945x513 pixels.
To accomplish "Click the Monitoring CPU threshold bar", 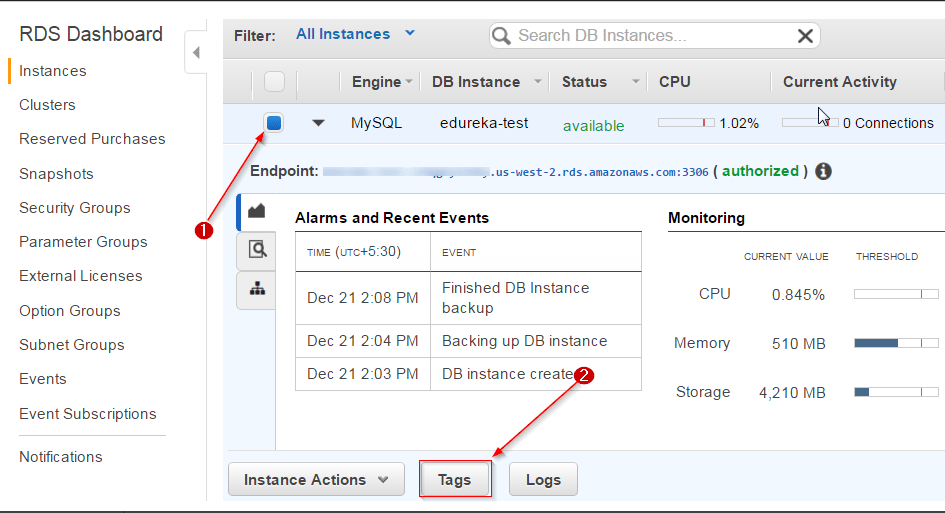I will pos(896,294).
